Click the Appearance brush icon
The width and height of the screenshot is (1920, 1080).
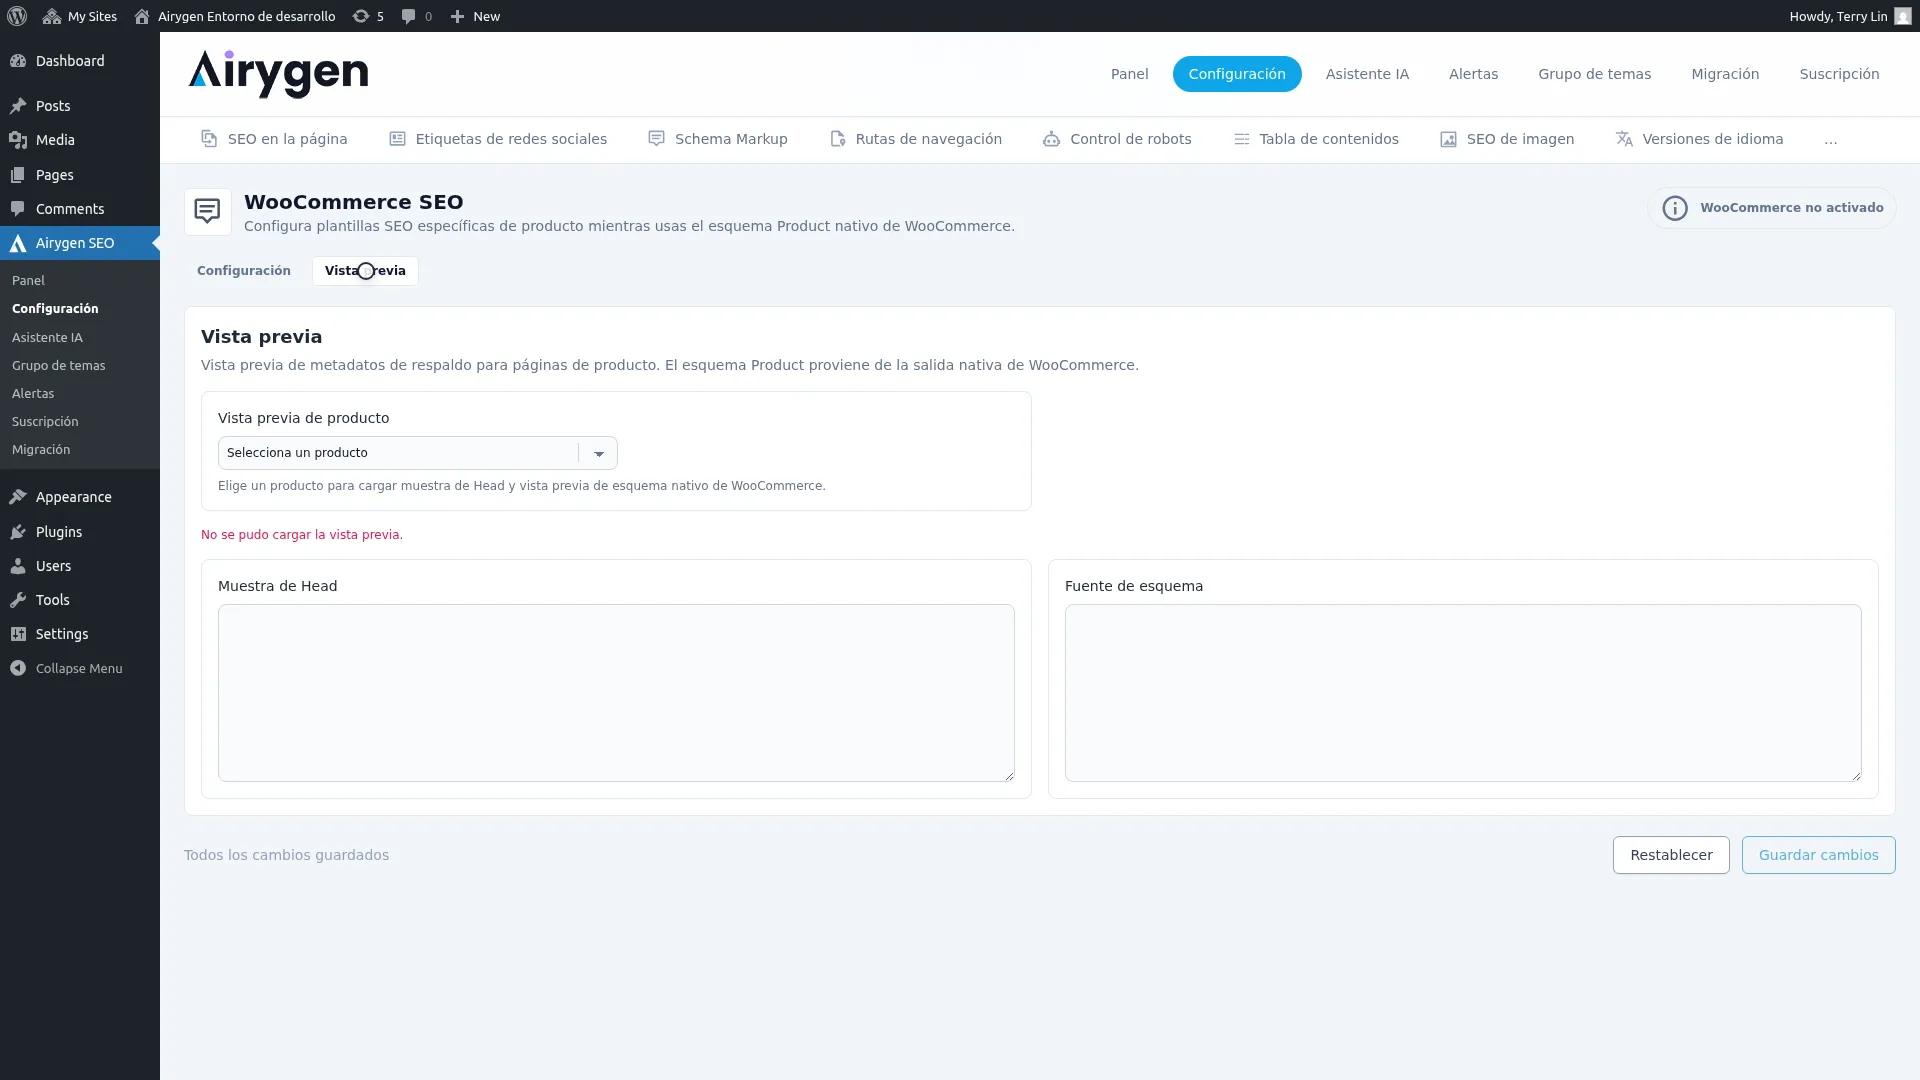(x=18, y=497)
